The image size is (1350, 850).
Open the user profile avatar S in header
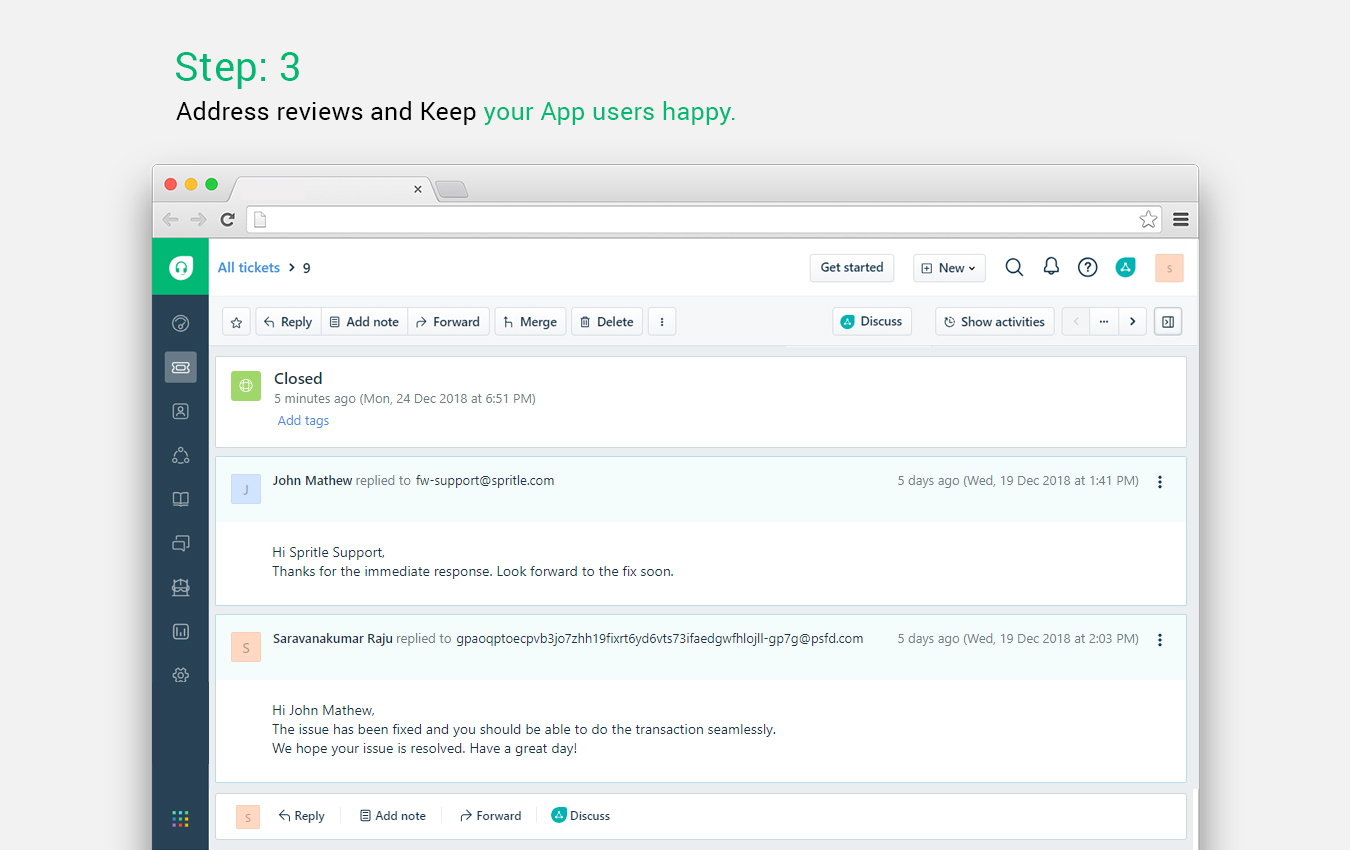coord(1169,267)
